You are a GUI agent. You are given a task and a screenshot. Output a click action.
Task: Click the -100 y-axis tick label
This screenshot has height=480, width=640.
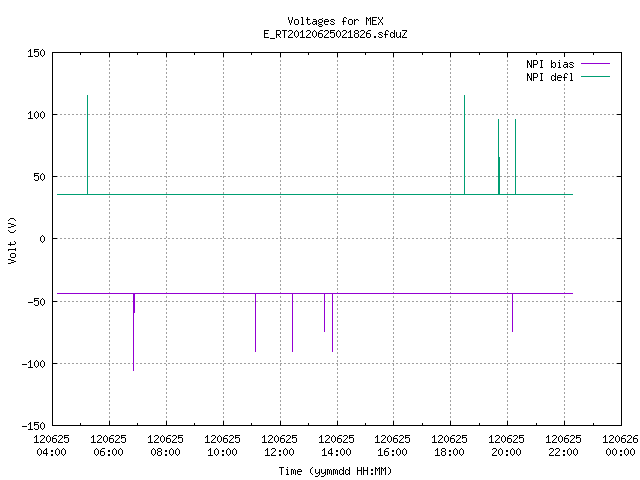pos(33,364)
